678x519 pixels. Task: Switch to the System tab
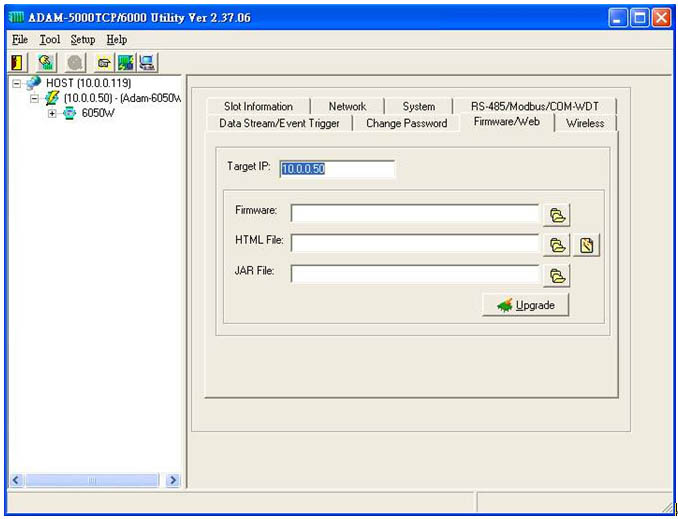coord(419,106)
